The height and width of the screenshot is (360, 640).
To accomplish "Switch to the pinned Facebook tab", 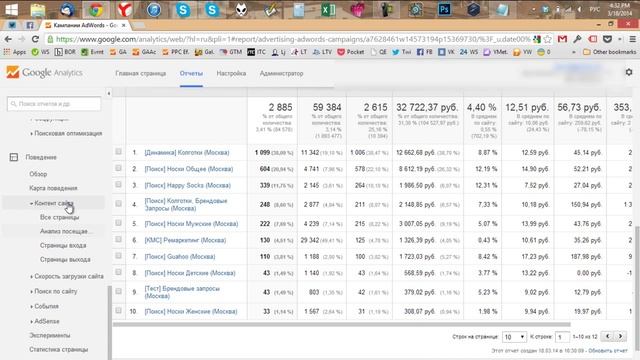I will pos(30,25).
